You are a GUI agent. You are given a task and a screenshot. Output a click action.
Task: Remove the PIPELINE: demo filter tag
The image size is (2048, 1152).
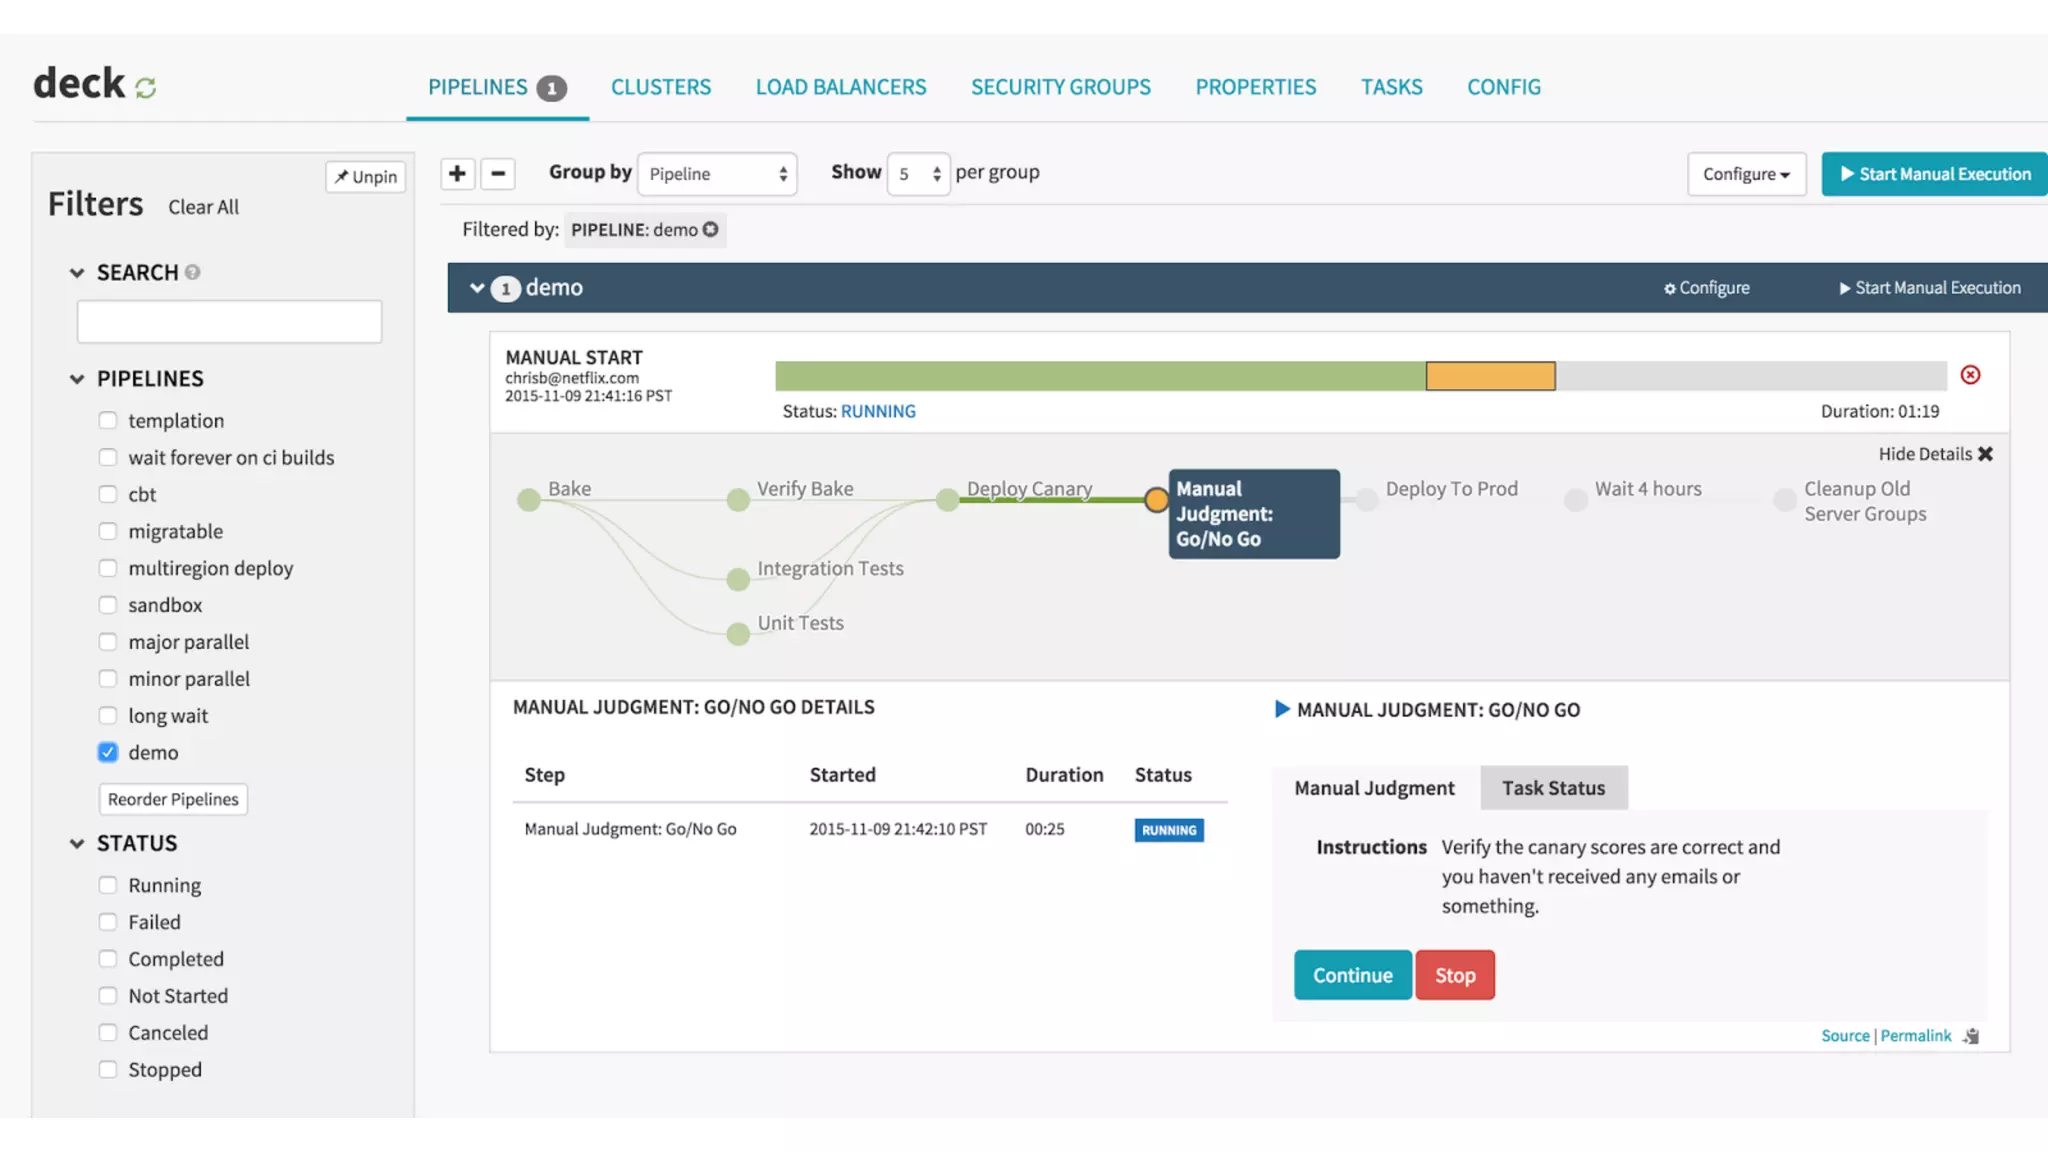click(x=711, y=229)
